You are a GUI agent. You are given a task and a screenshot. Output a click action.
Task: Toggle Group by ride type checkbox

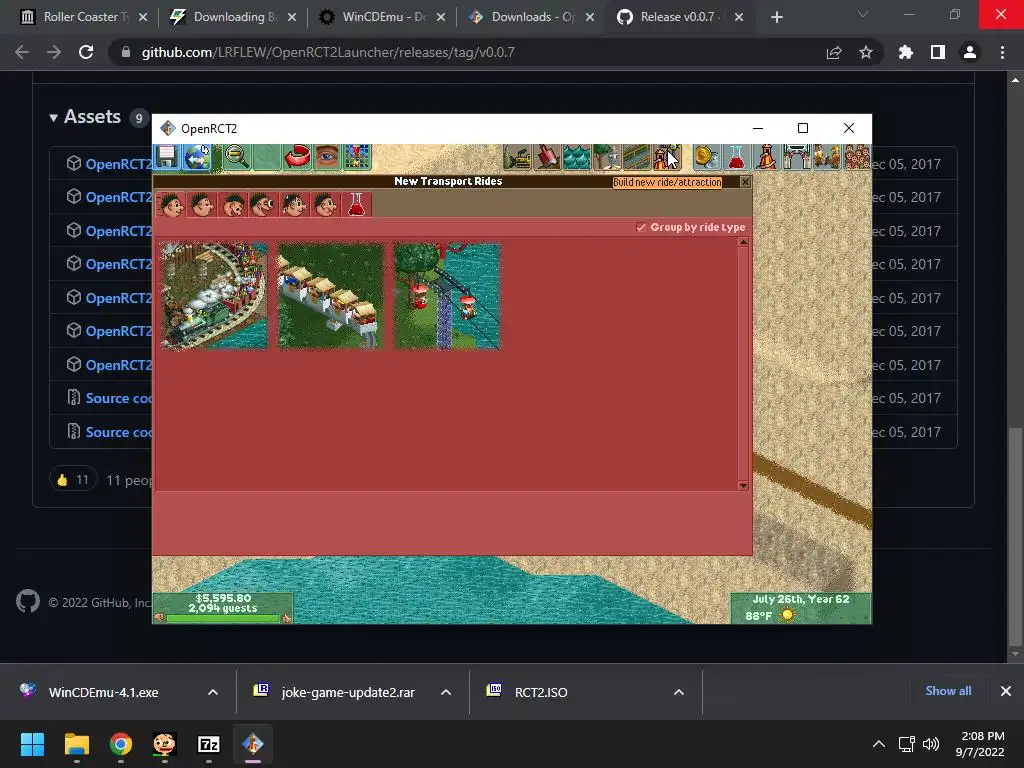pos(641,227)
